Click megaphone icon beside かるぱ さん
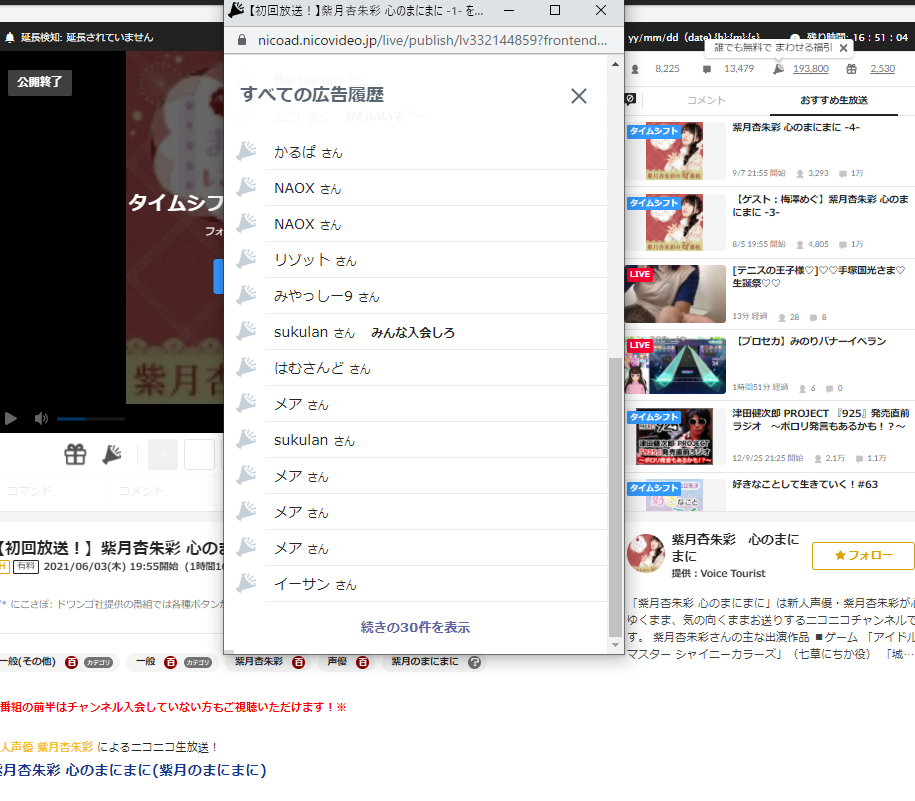915x801 pixels. pos(246,151)
